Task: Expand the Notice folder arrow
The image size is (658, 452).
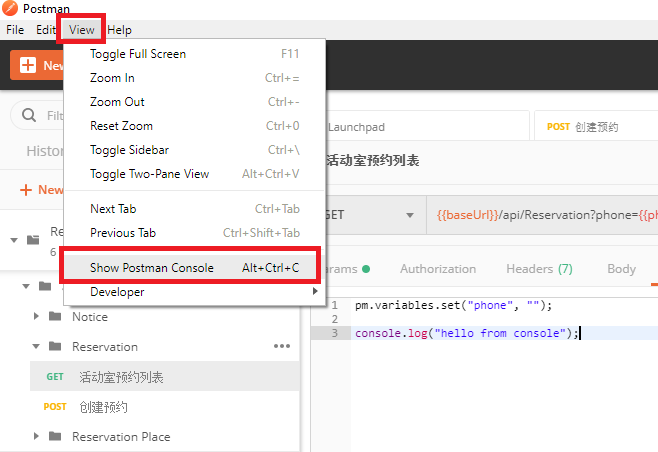Action: coord(36,316)
